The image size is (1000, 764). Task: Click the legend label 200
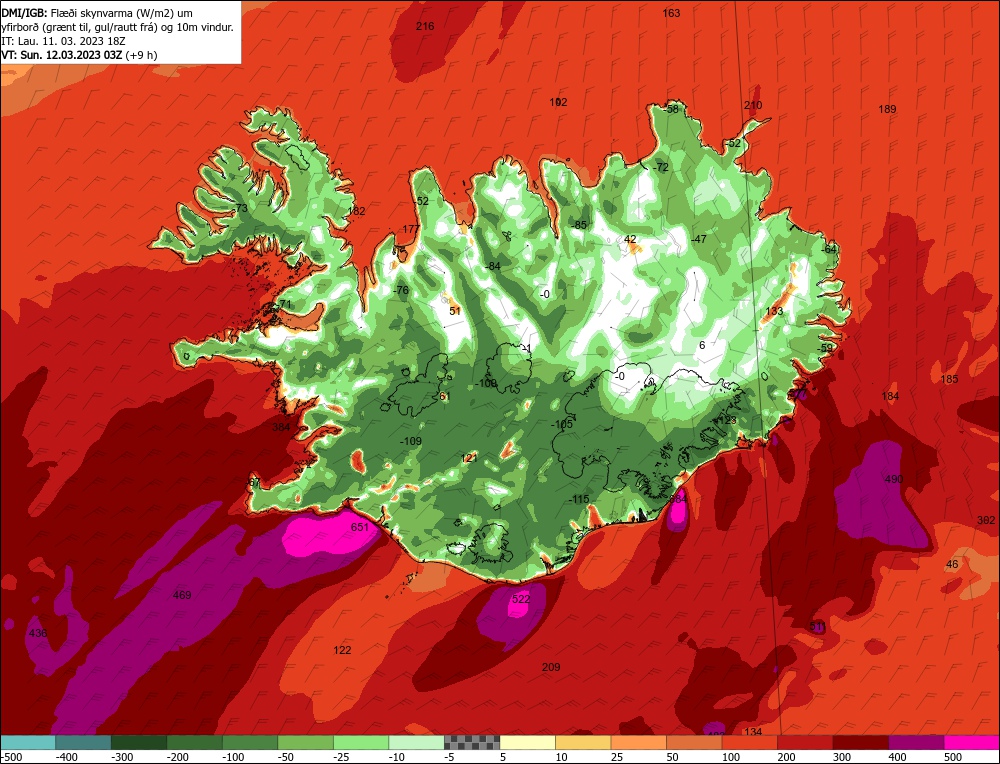tap(786, 757)
